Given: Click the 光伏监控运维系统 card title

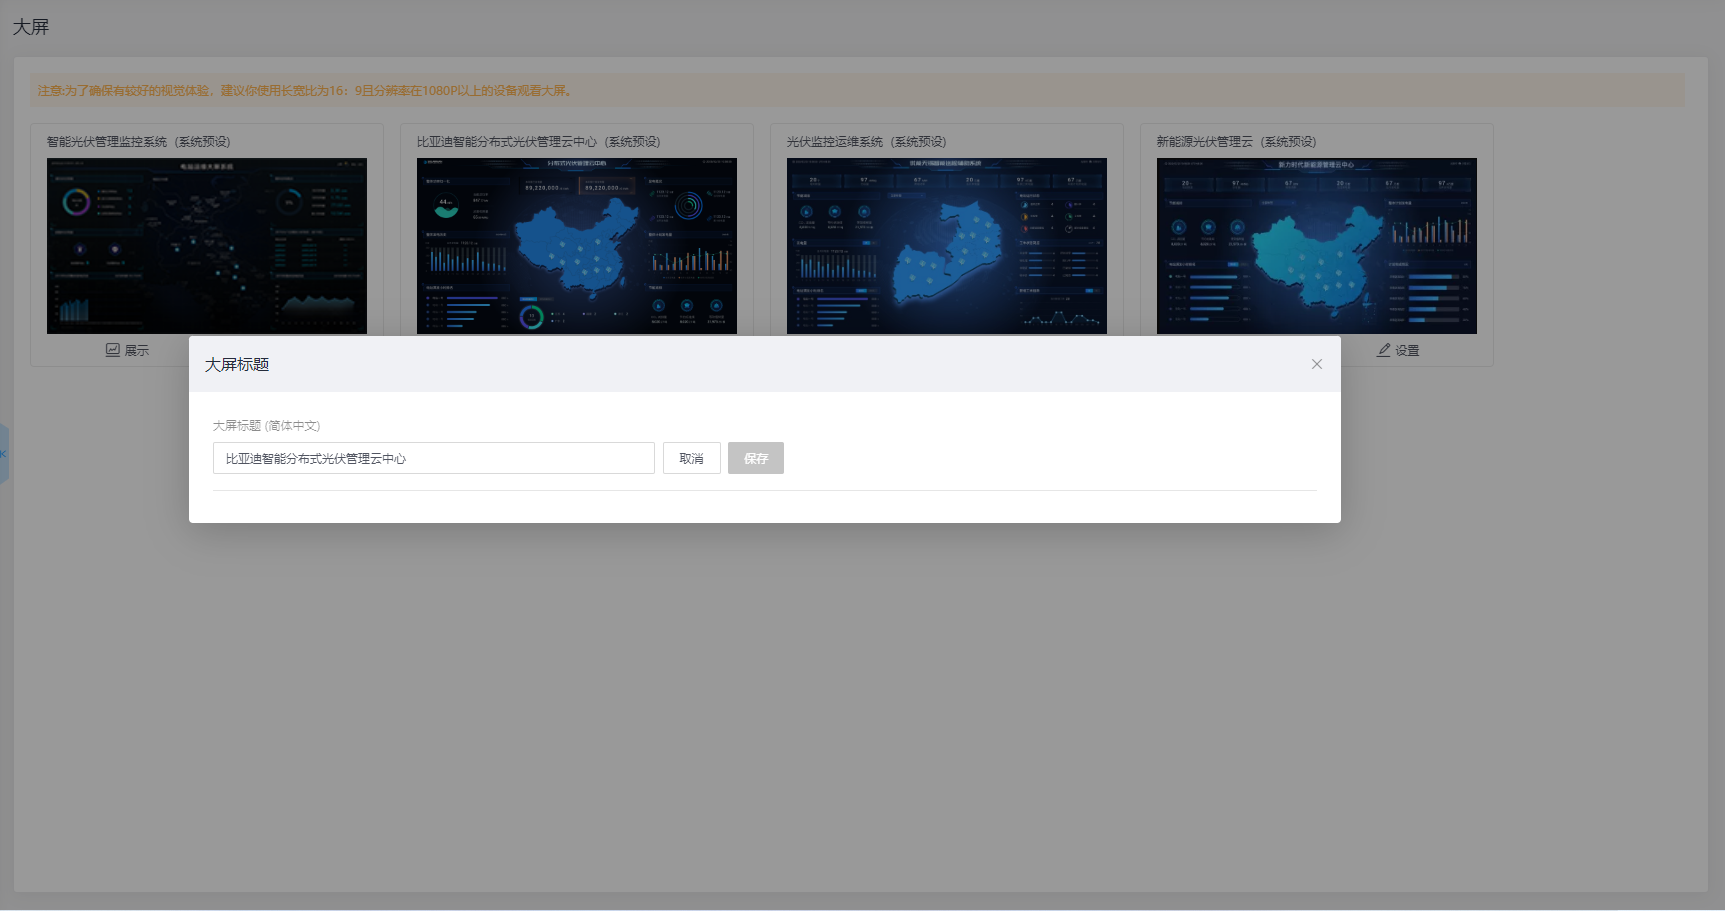Looking at the screenshot, I should pos(866,142).
